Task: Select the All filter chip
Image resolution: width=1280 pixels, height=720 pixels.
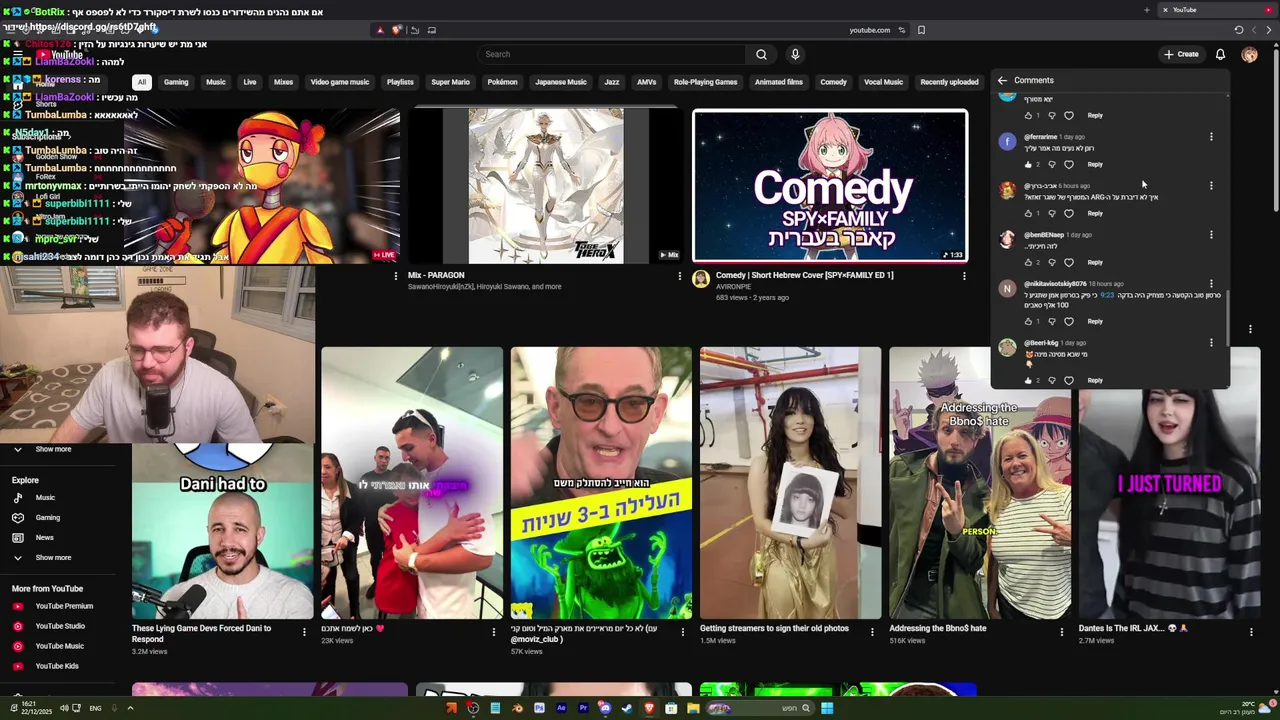Action: (x=142, y=82)
